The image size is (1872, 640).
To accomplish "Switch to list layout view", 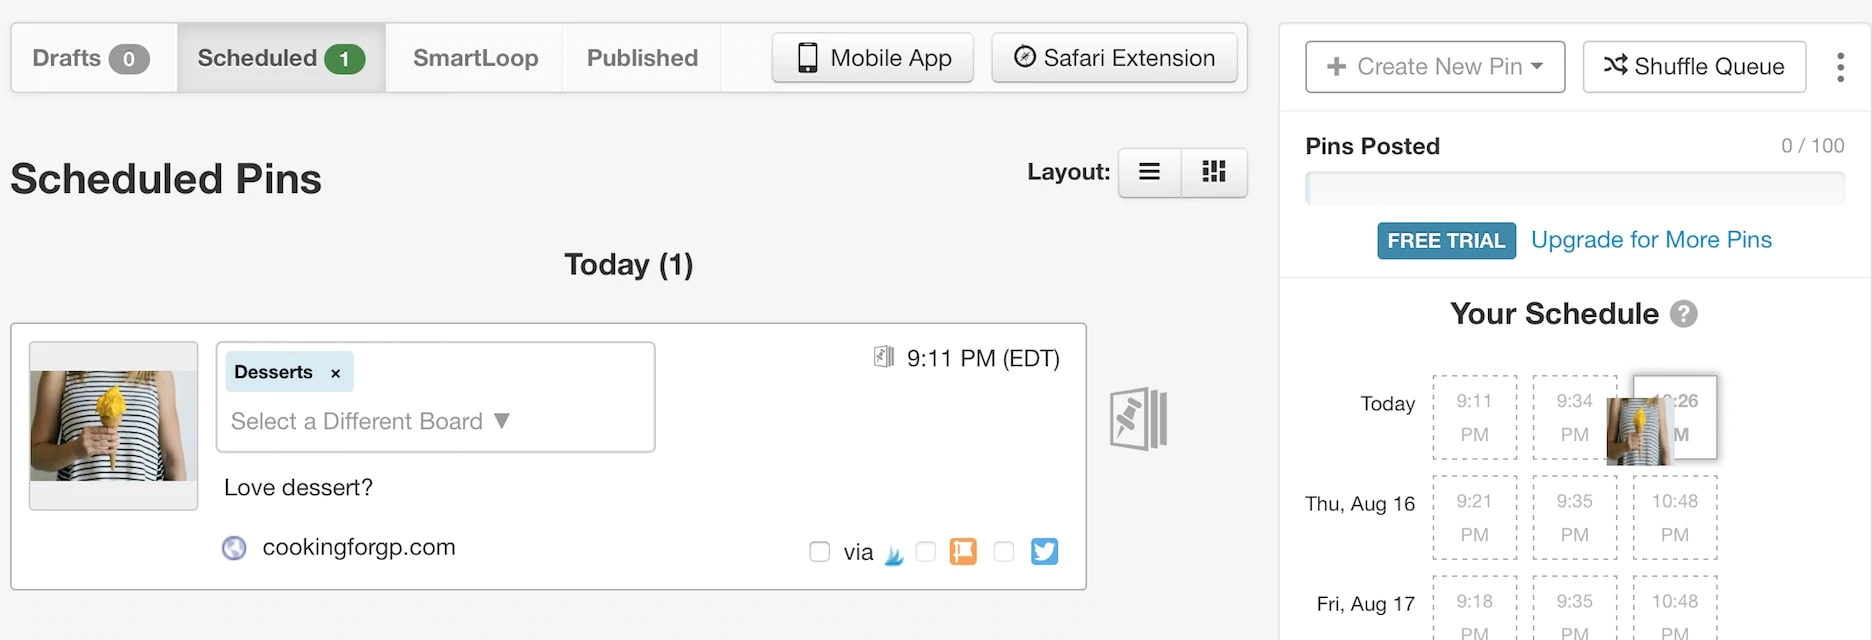I will pos(1149,172).
